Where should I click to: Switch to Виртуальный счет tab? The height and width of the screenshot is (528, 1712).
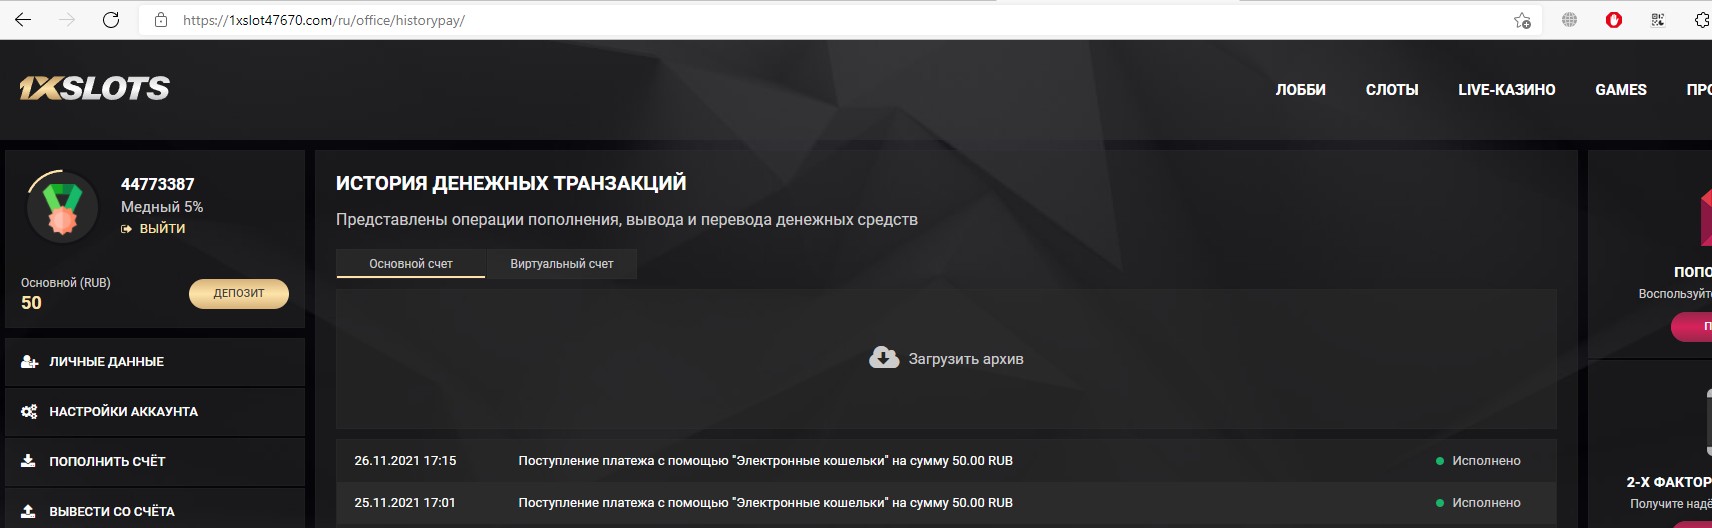562,264
